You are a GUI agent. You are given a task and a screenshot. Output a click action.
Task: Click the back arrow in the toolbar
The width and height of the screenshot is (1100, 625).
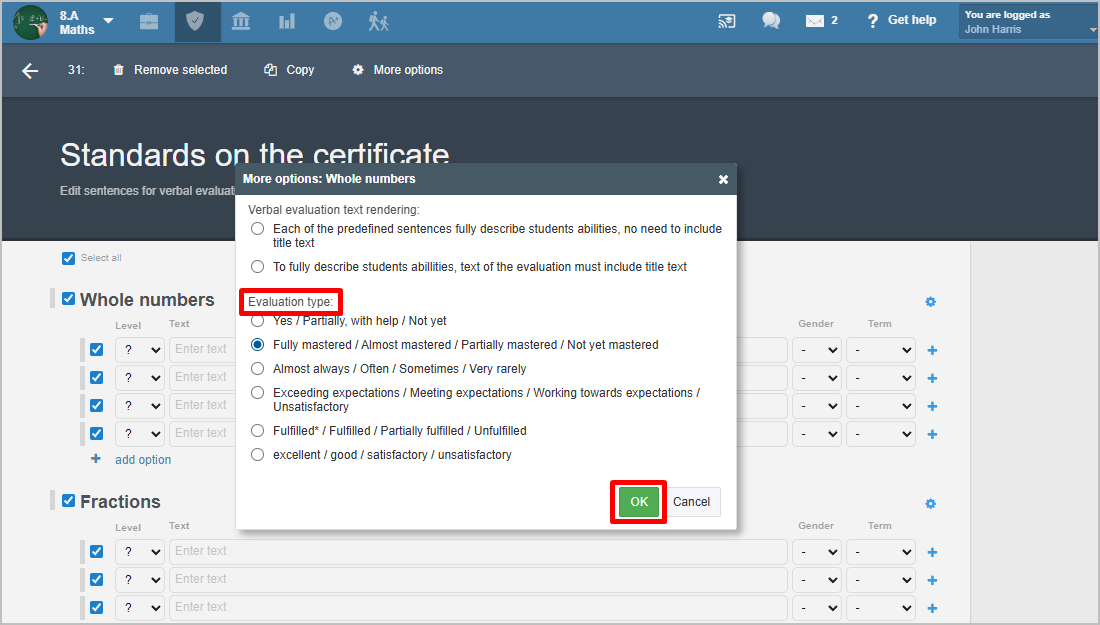30,70
